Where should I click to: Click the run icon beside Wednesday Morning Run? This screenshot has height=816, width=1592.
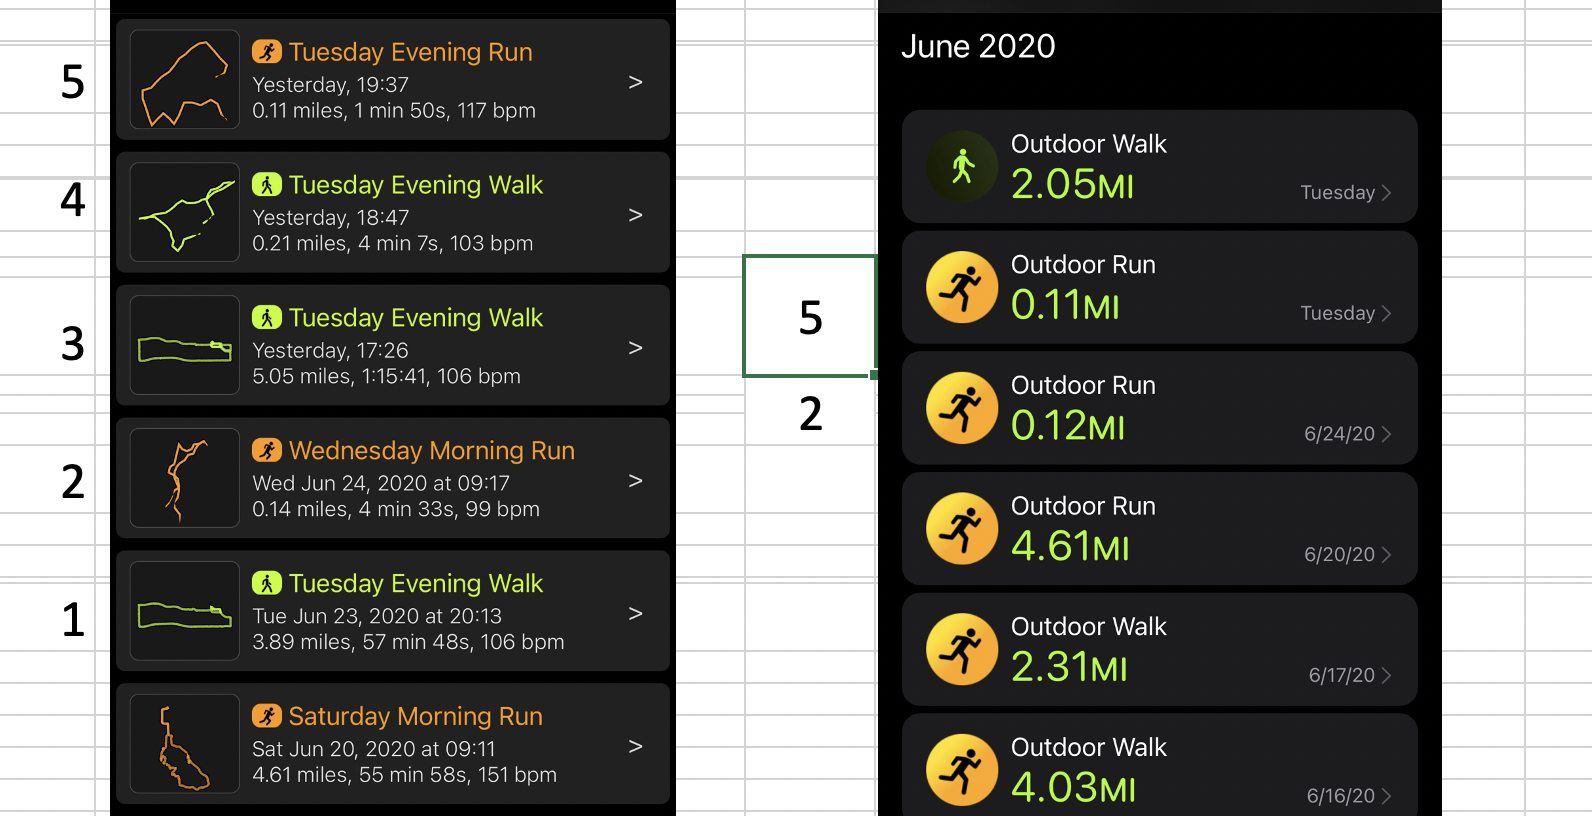266,451
